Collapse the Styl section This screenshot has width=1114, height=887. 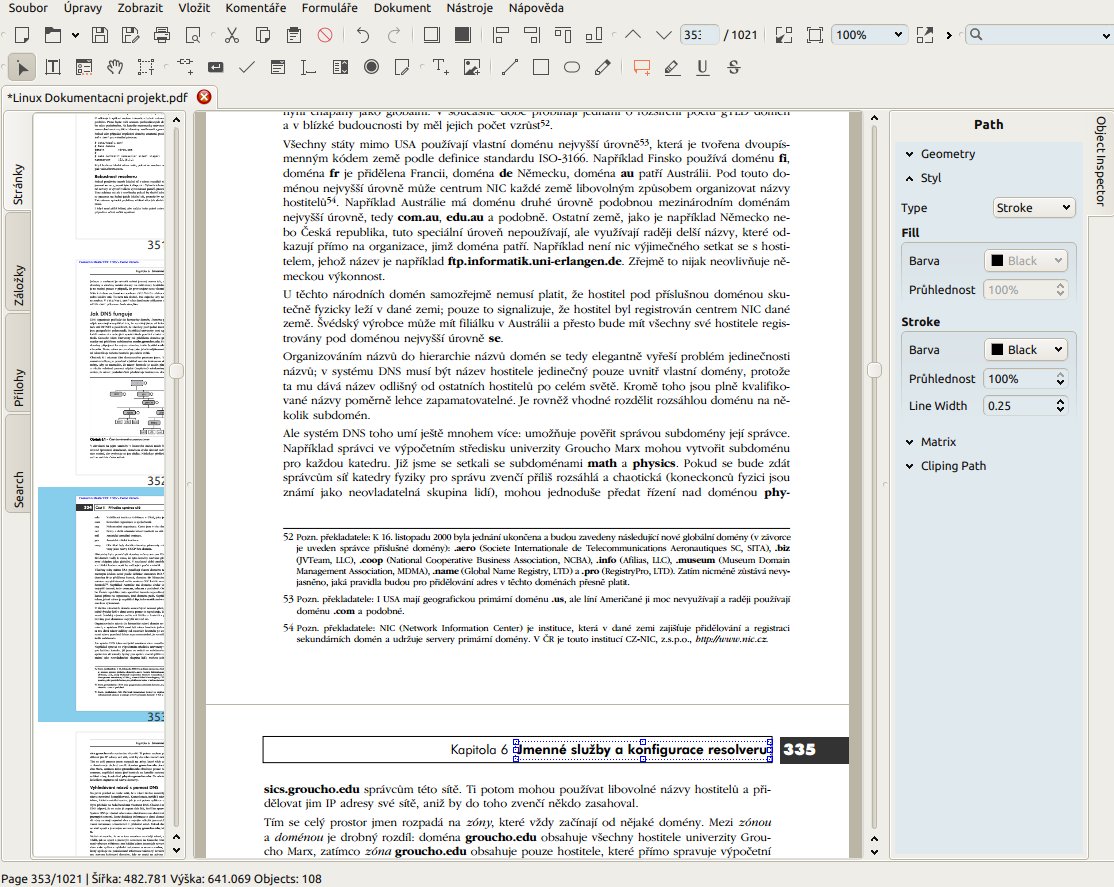point(909,178)
